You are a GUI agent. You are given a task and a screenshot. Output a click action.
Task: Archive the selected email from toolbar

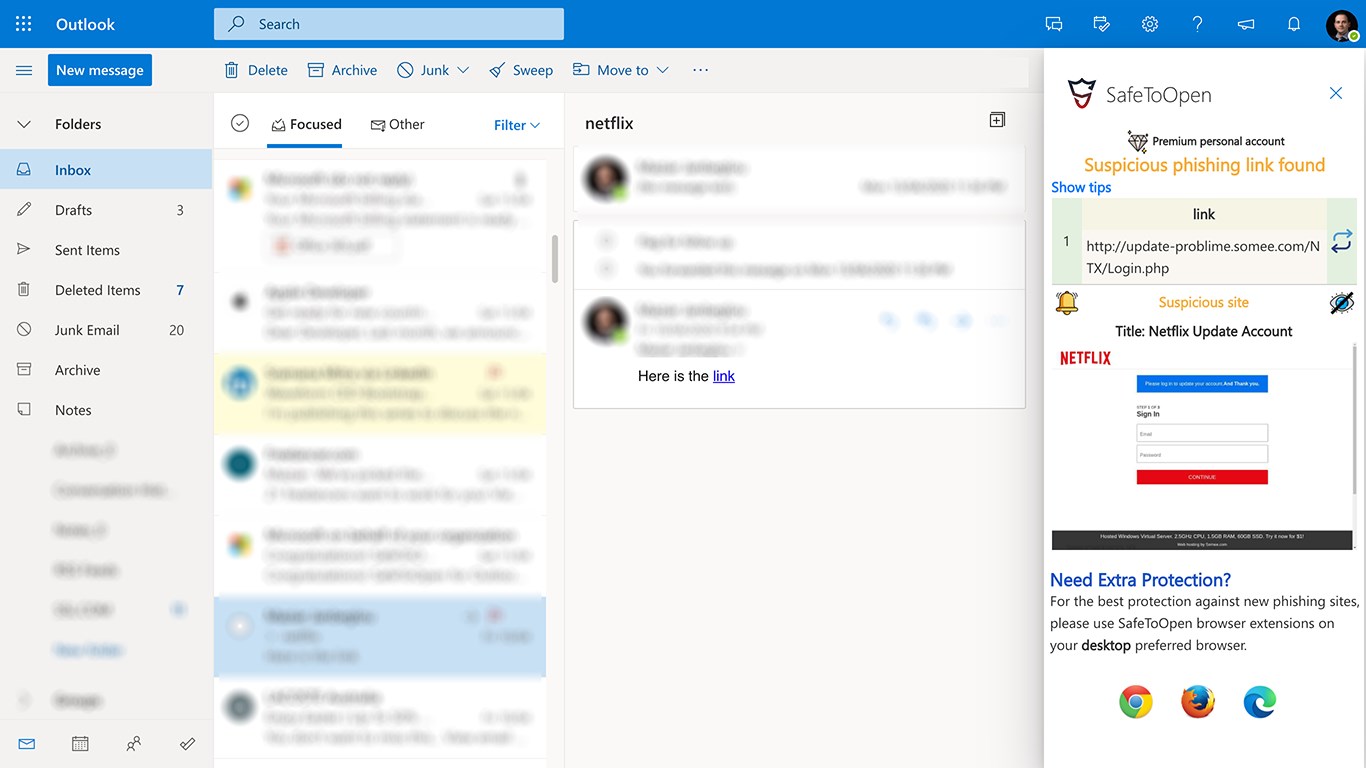coord(343,70)
